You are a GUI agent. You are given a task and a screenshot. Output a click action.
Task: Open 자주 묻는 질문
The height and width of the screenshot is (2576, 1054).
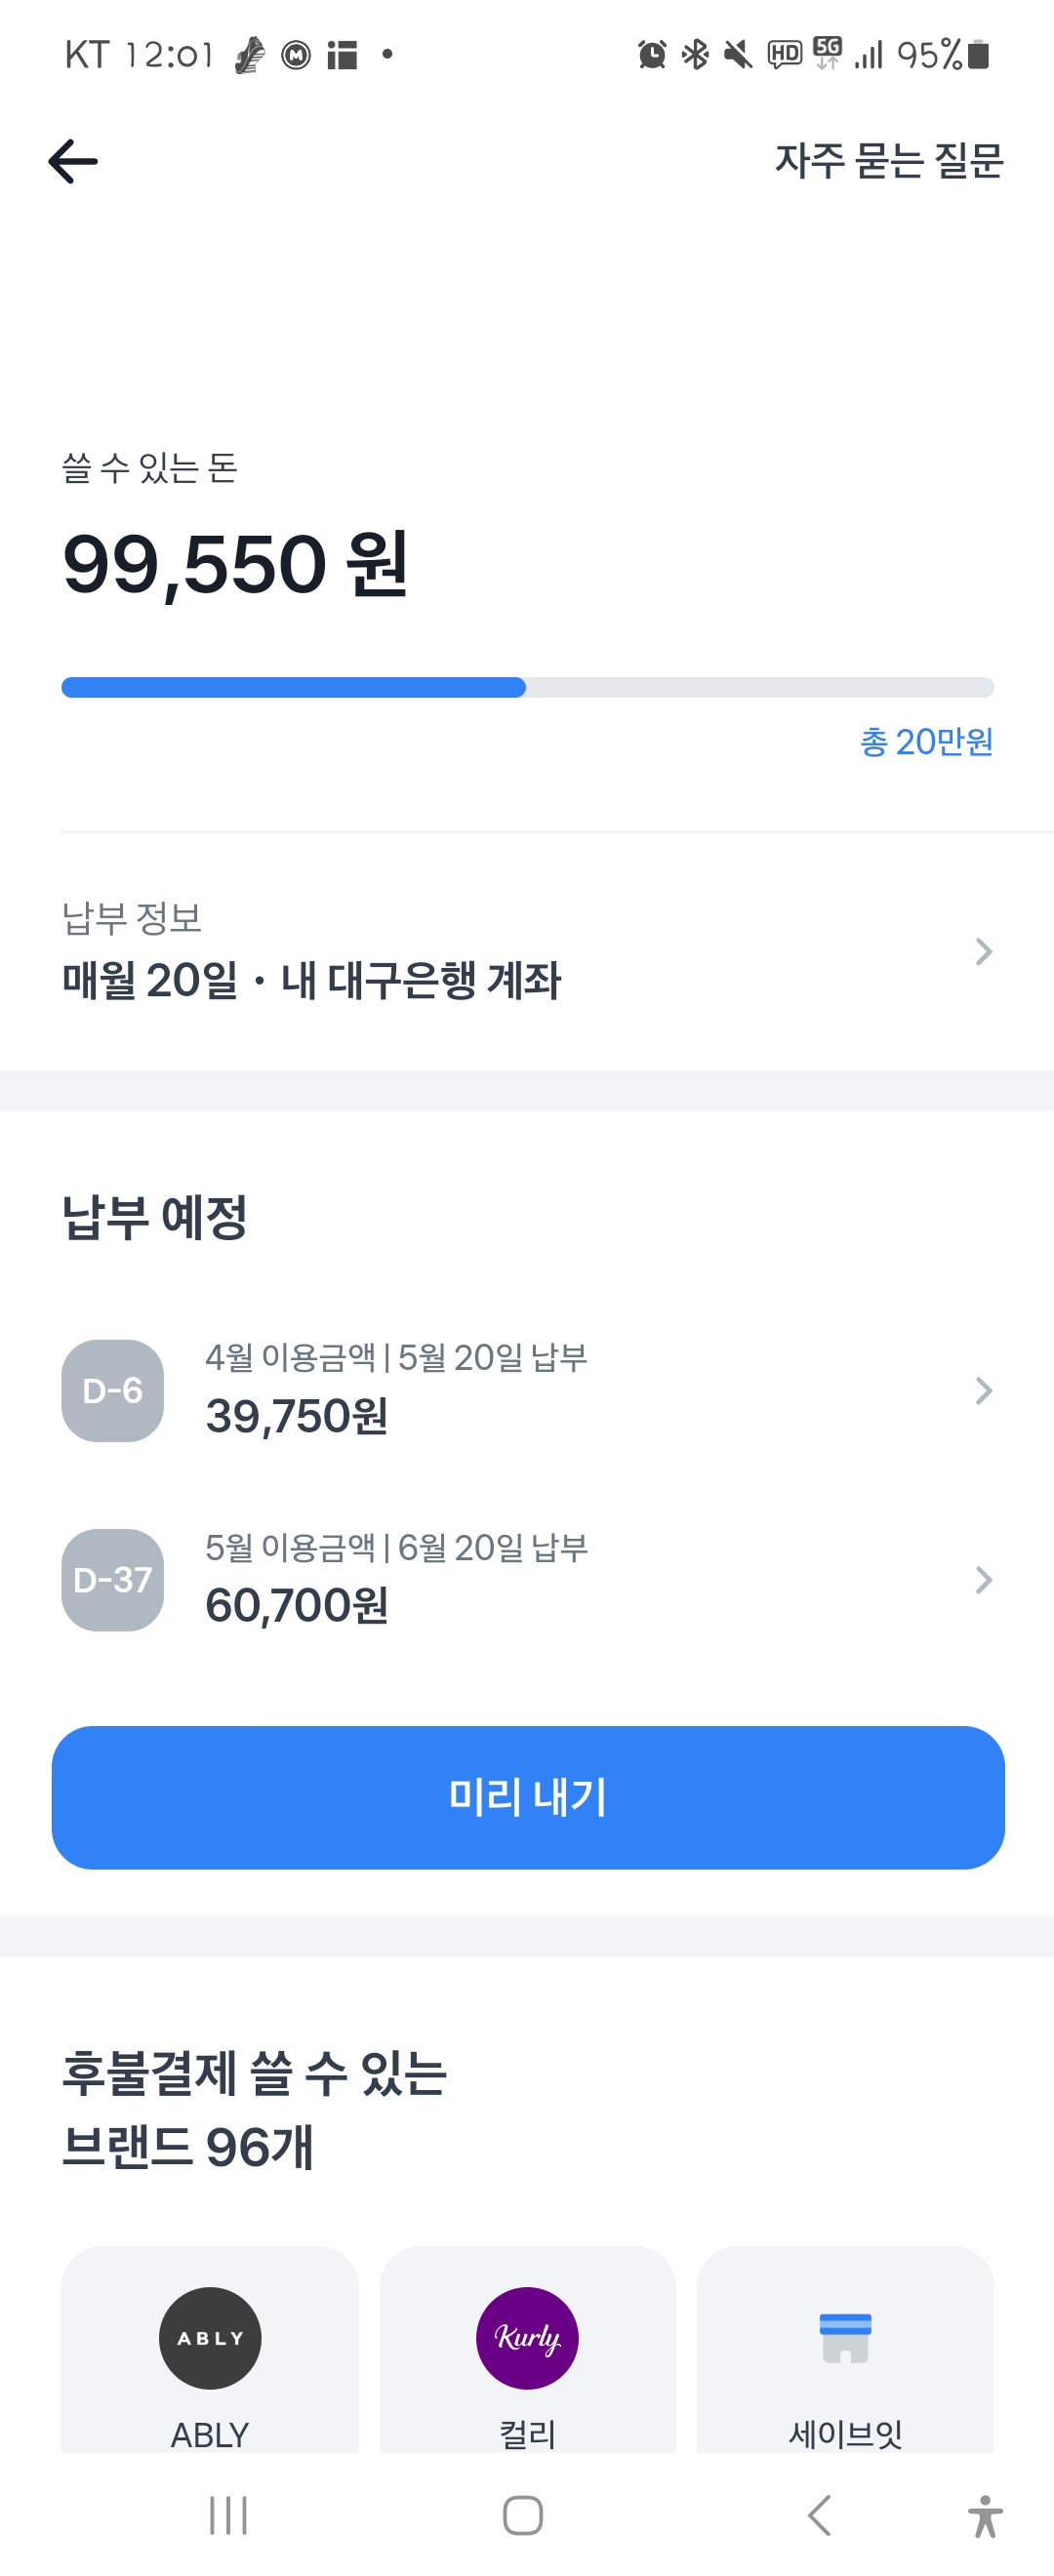coord(889,161)
